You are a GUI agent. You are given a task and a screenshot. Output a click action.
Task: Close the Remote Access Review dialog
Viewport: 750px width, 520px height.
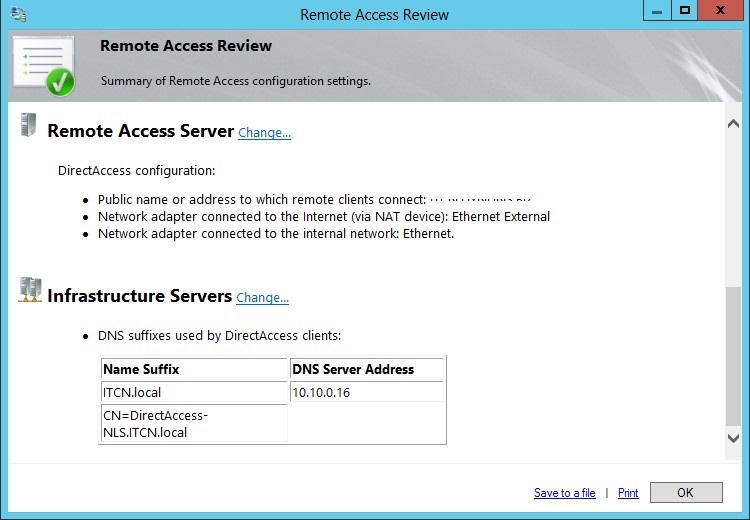(722, 11)
